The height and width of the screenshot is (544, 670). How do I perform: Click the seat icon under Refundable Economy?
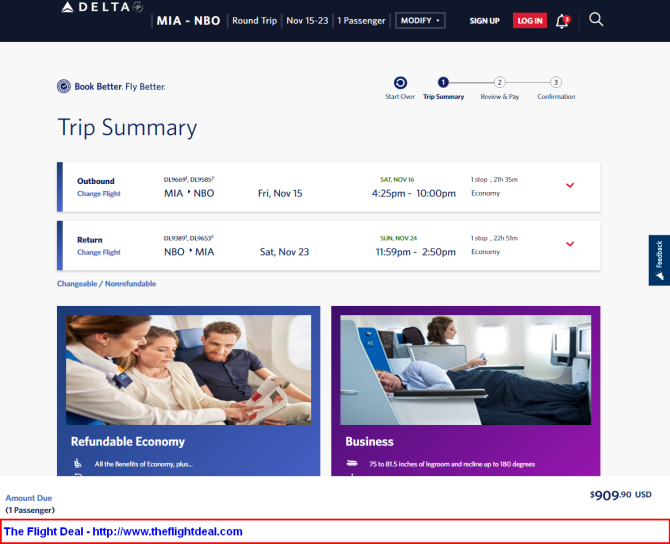tap(77, 463)
